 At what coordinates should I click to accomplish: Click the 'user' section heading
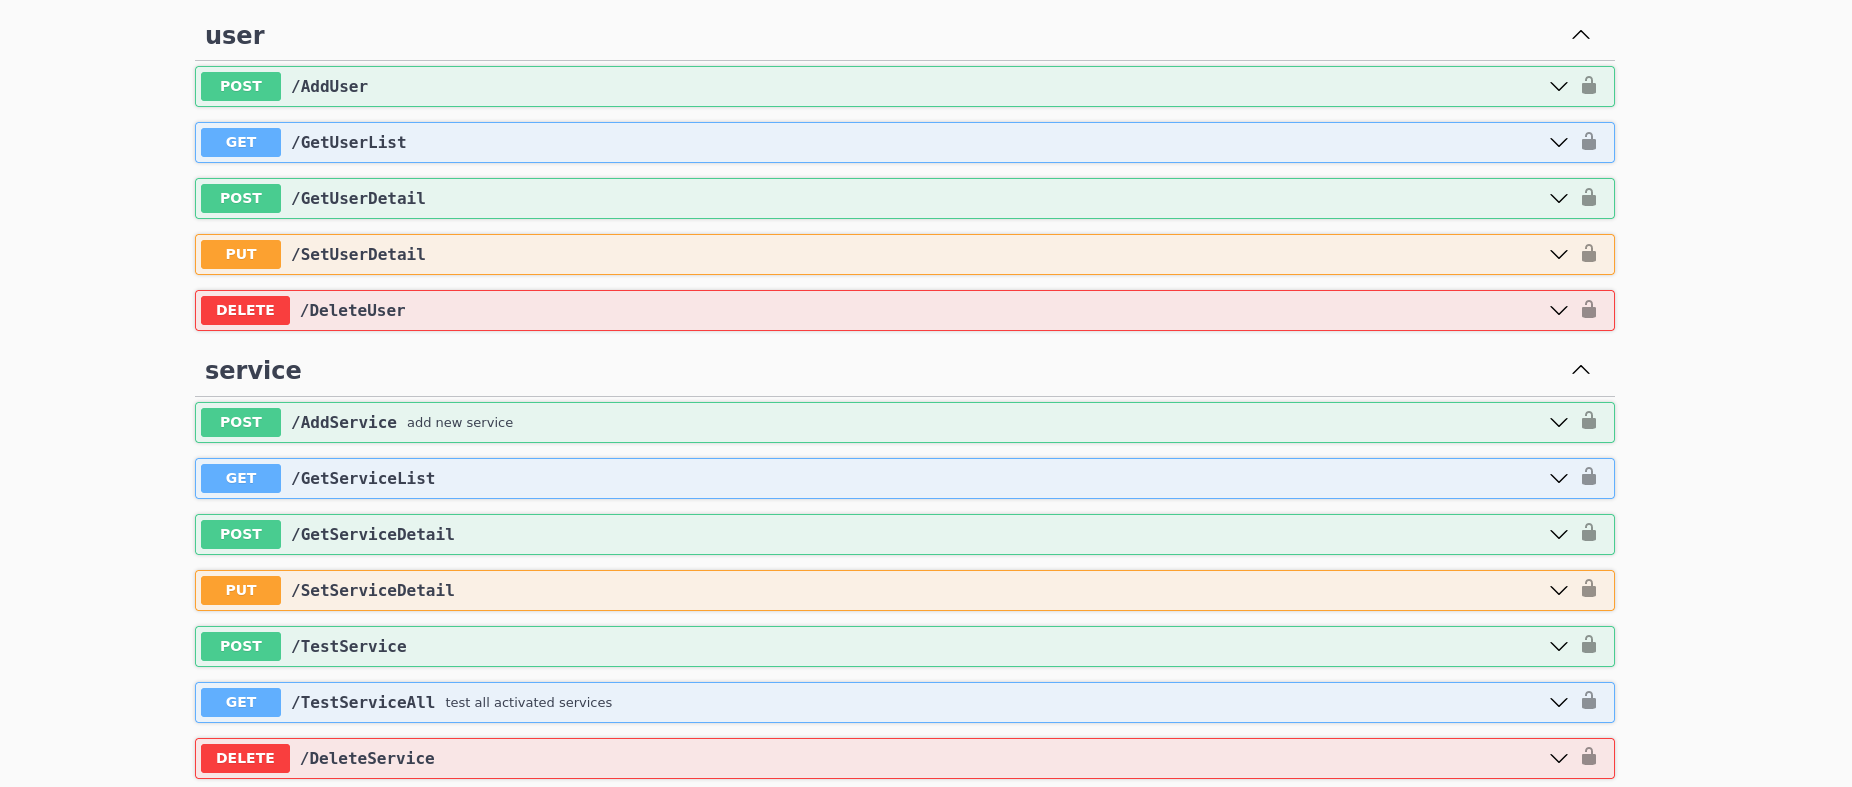[x=235, y=36]
